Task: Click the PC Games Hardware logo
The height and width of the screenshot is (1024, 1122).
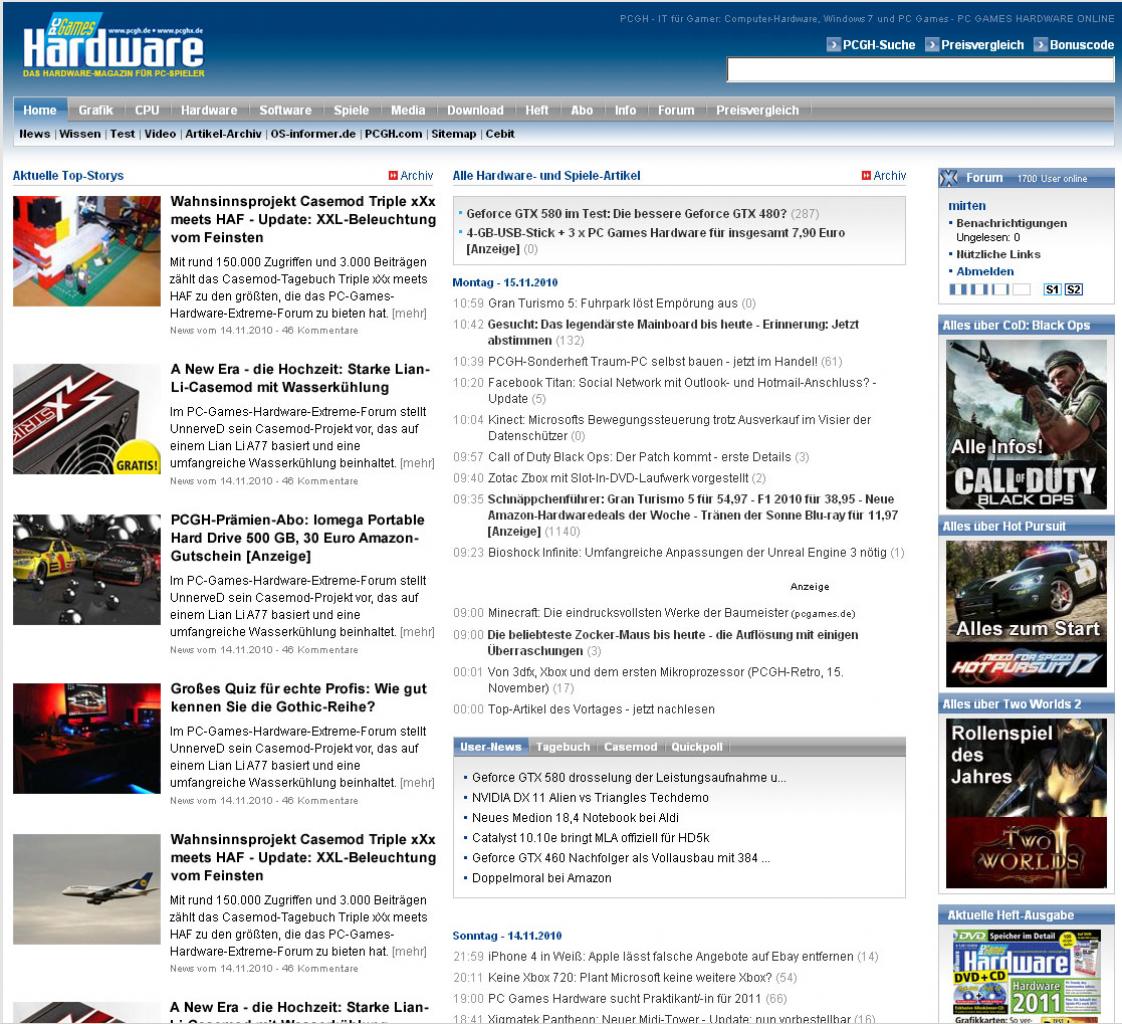Action: pos(114,47)
